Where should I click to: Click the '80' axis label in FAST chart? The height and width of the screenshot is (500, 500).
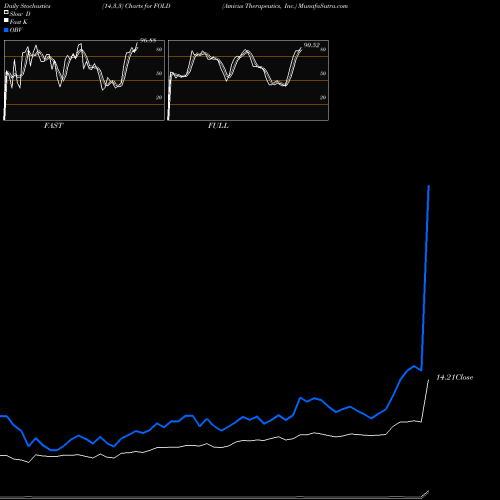point(159,49)
